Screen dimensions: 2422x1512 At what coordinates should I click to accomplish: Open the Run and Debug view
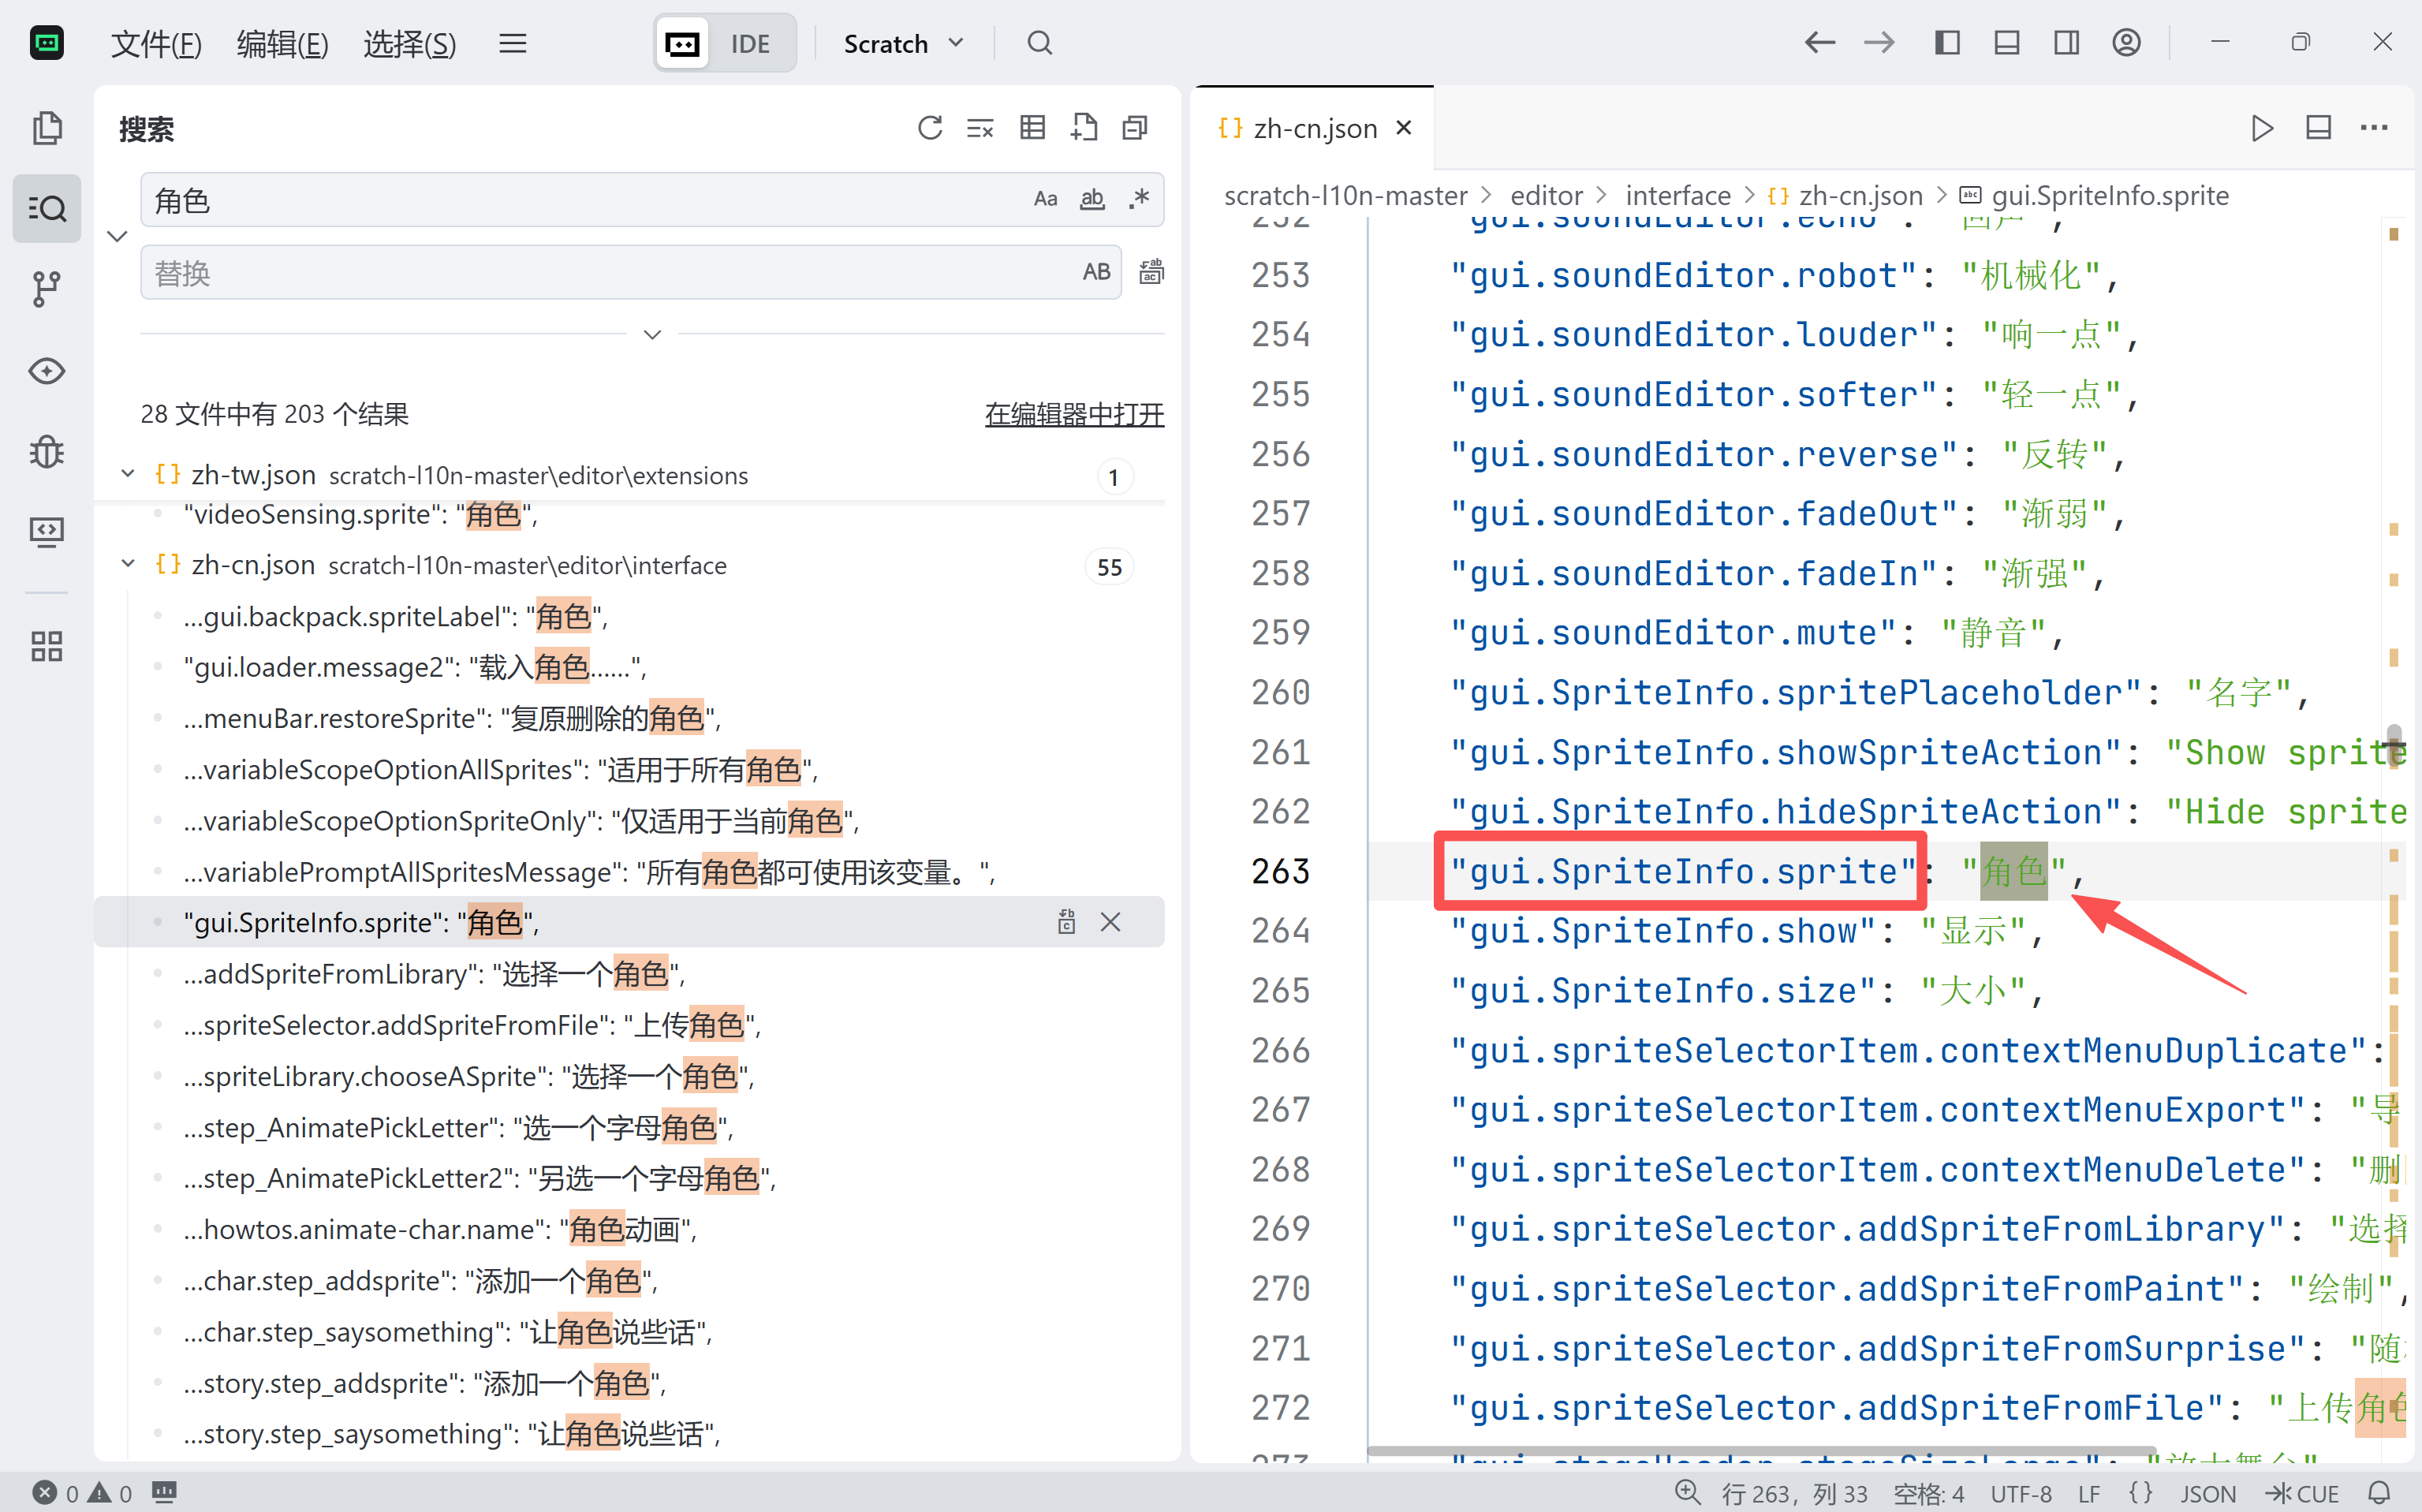(x=46, y=452)
